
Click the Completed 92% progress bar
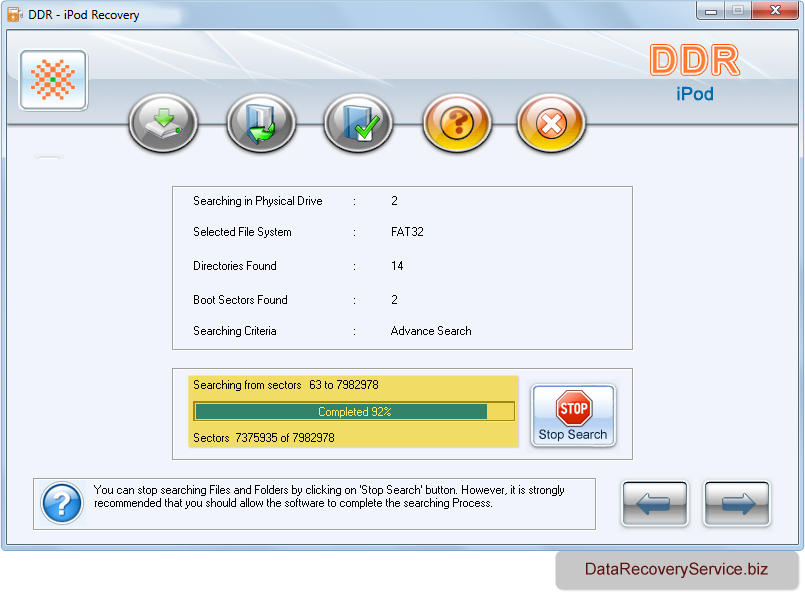click(x=354, y=412)
